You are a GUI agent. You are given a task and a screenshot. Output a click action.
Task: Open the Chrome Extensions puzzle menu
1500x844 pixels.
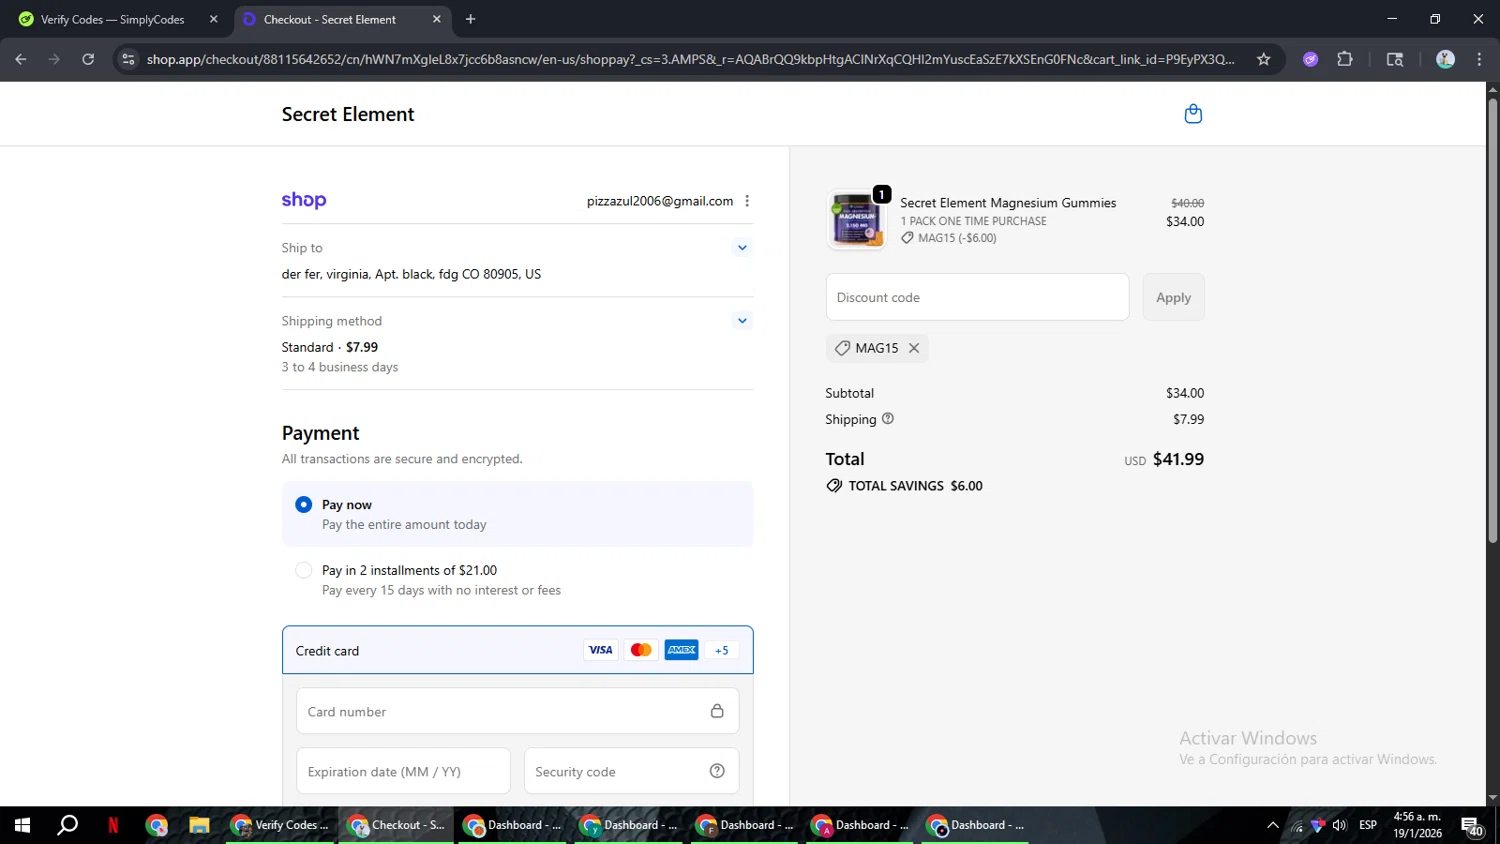(1345, 59)
